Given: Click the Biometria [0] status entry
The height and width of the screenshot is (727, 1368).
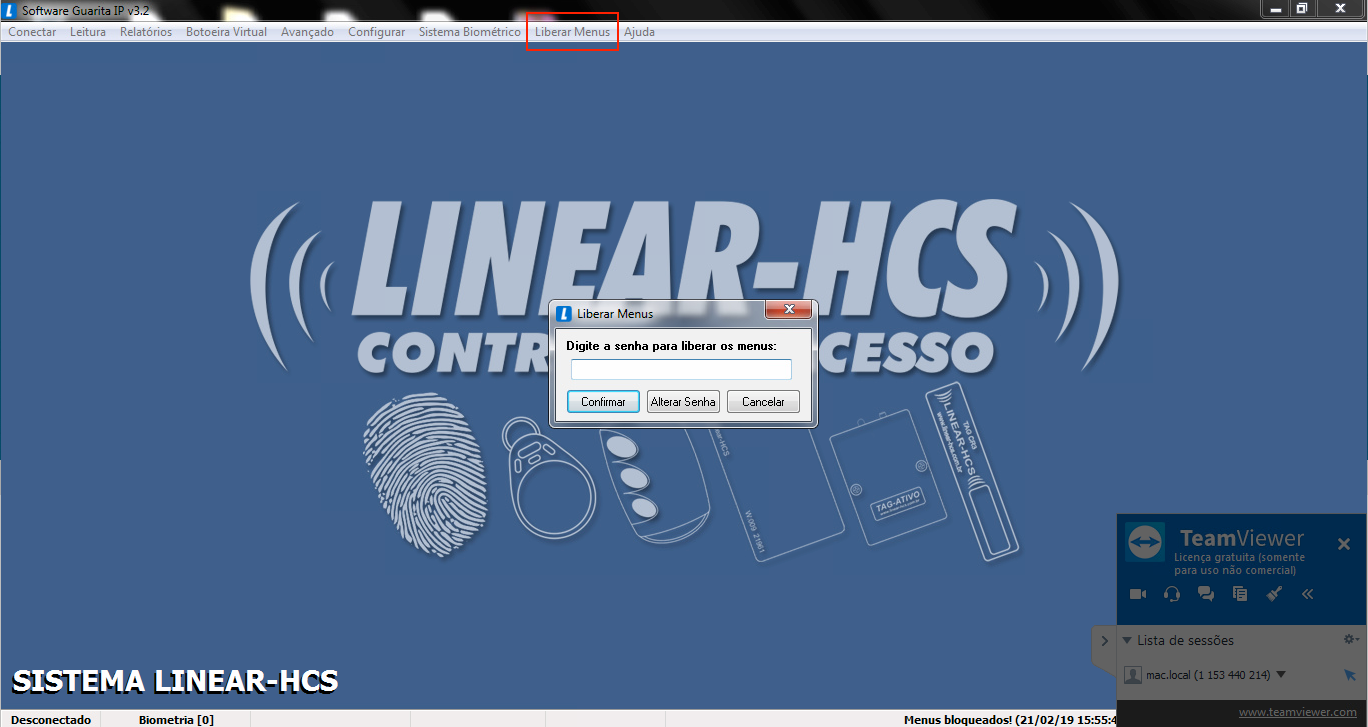Looking at the screenshot, I should (x=176, y=719).
